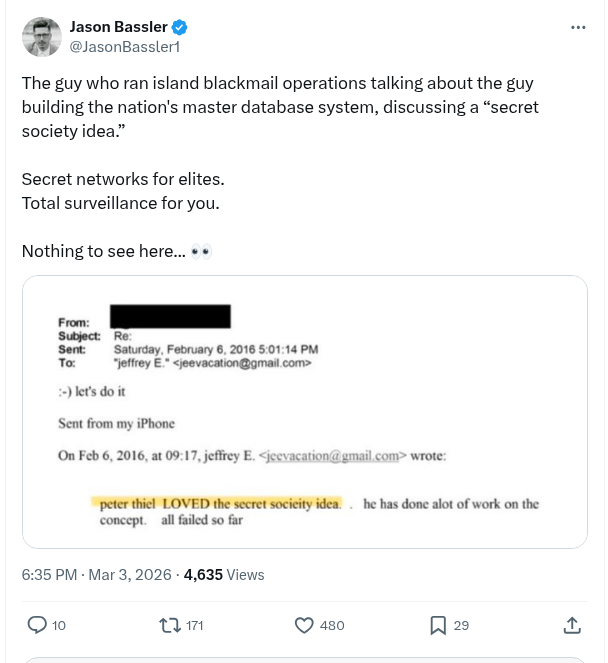The width and height of the screenshot is (608, 663).
Task: Open Jason Bassler's profile avatar
Action: [41, 37]
